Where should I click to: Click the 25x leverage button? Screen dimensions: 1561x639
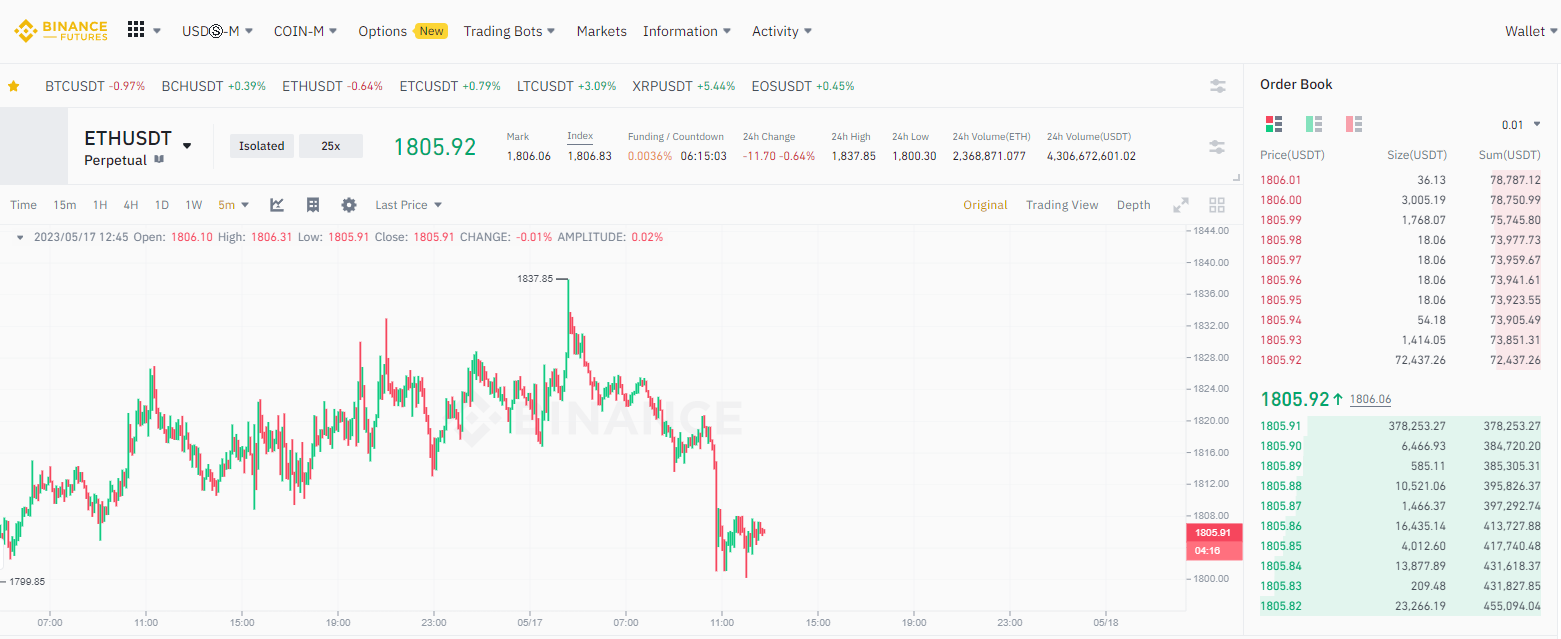(x=331, y=146)
